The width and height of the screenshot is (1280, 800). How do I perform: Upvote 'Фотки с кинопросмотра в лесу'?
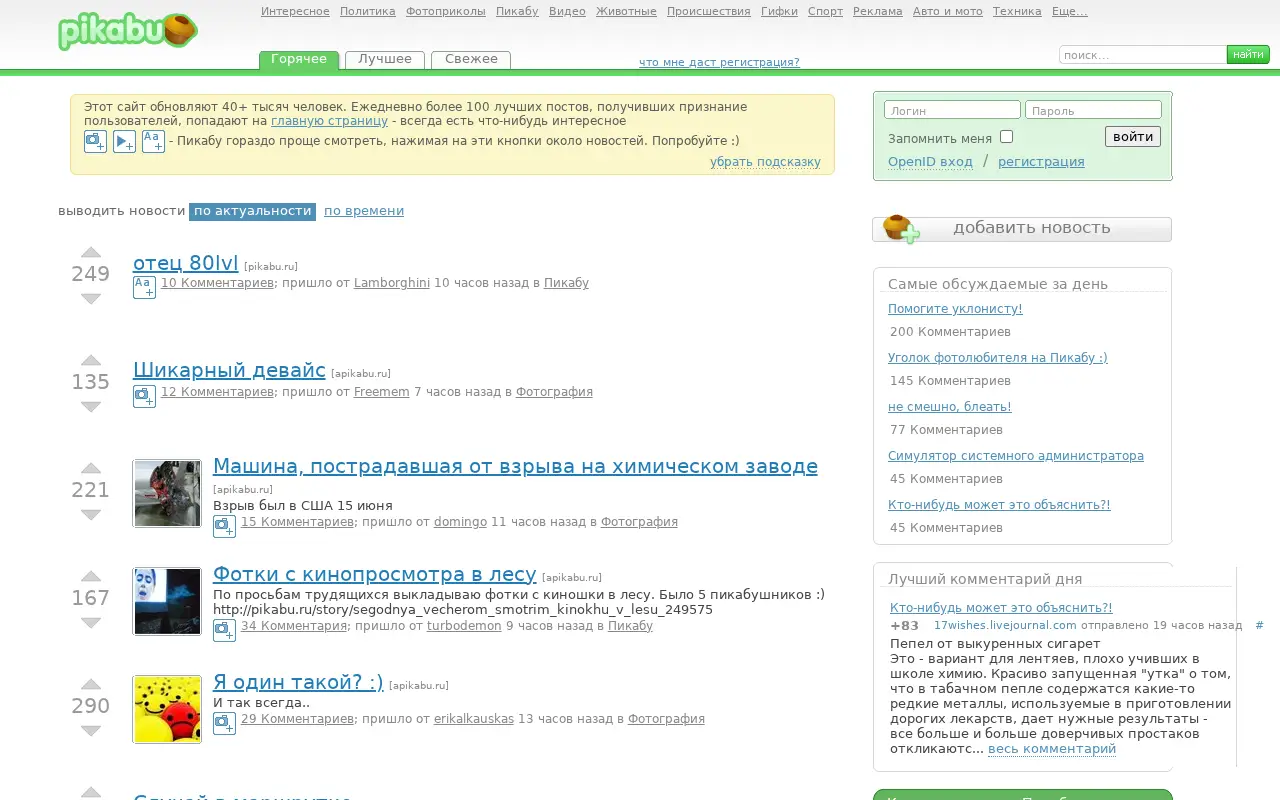91,576
